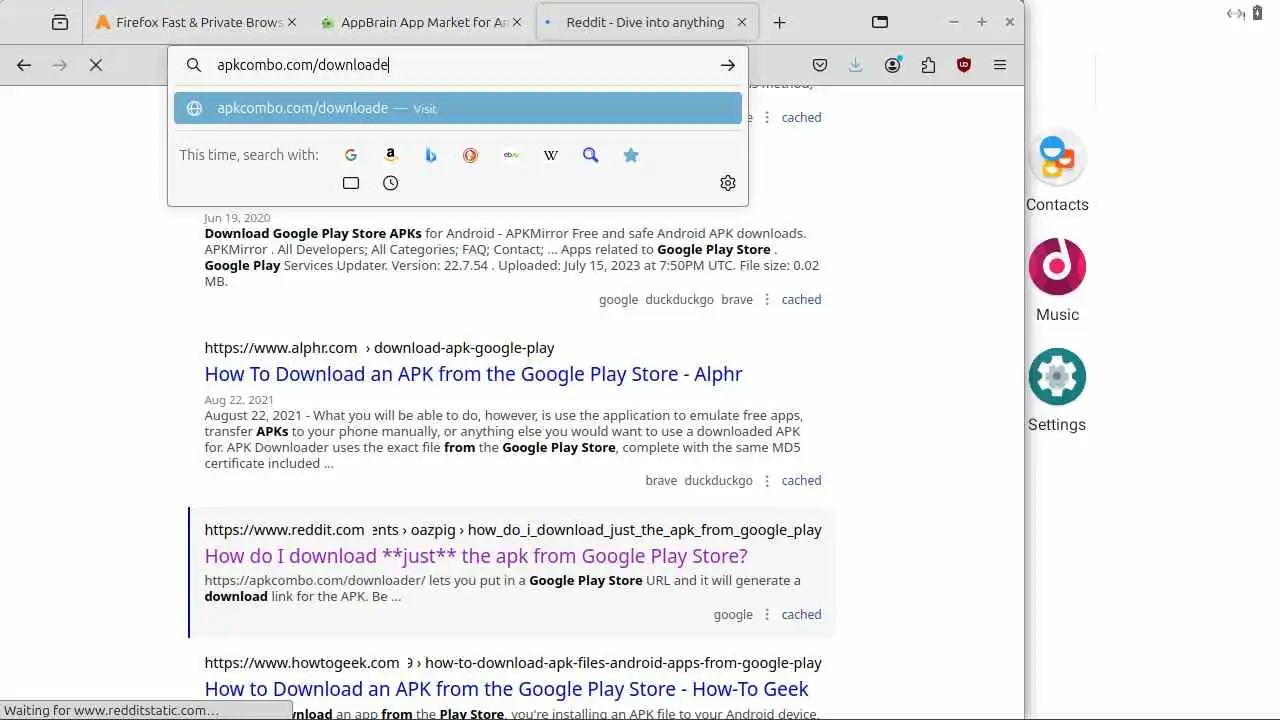Click 'duckduckgo' source under Alphr result
Viewport: 1280px width, 720px height.
718,480
